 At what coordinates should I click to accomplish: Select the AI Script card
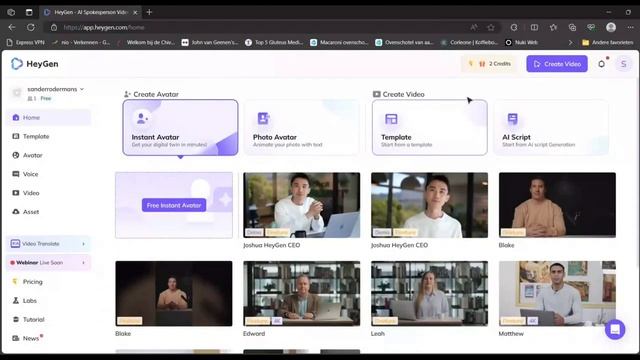pyautogui.click(x=551, y=127)
